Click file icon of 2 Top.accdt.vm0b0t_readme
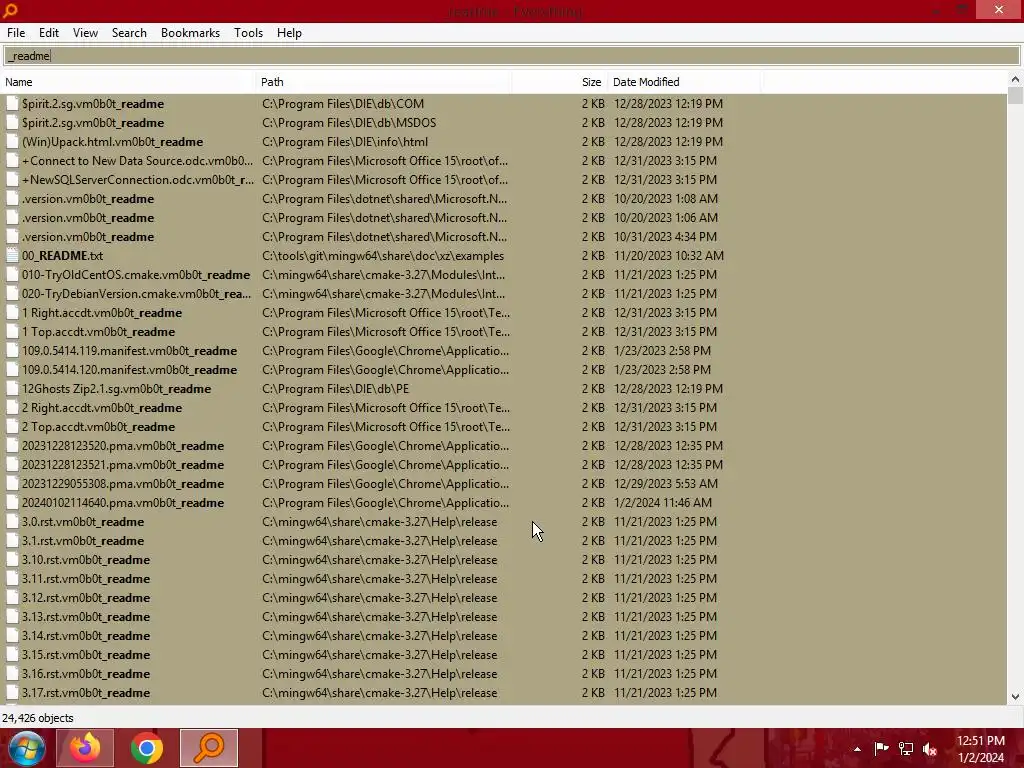This screenshot has height=768, width=1024. click(12, 426)
